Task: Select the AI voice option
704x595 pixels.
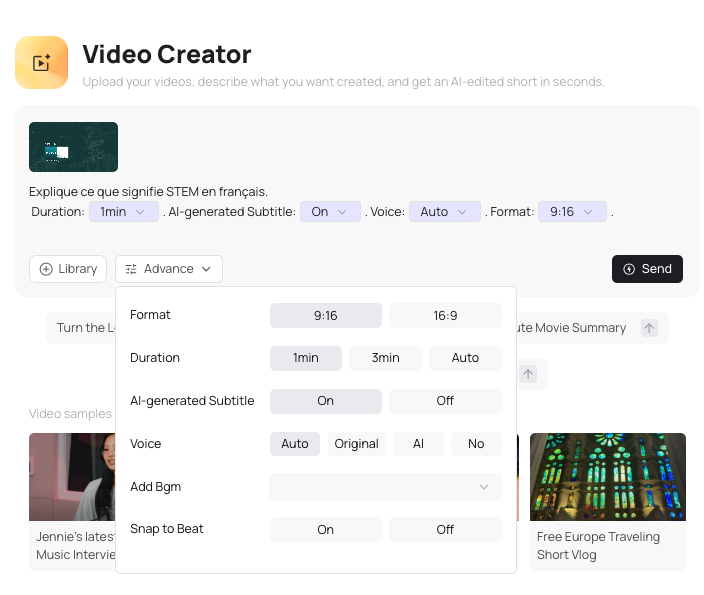Action: pyautogui.click(x=418, y=444)
